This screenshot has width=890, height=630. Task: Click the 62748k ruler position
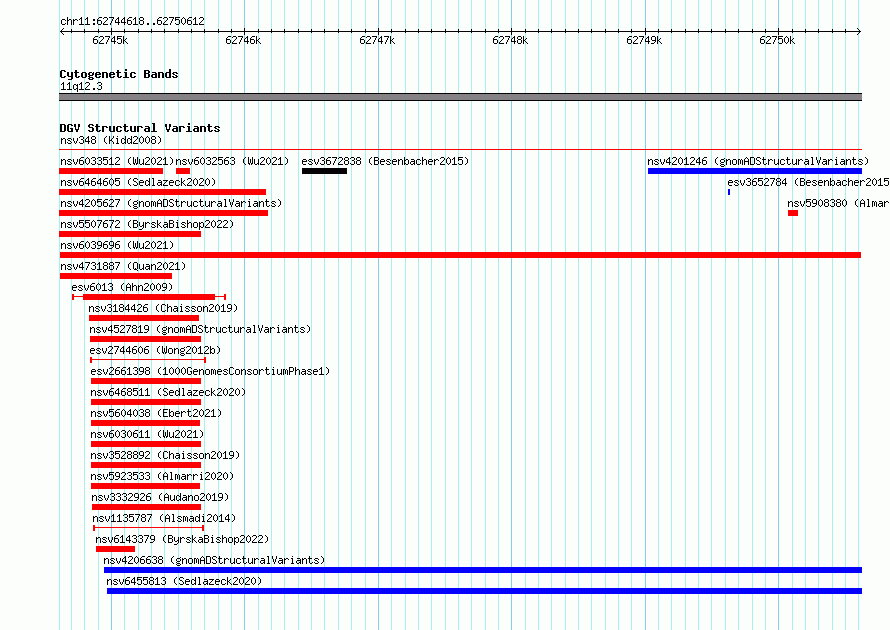510,40
